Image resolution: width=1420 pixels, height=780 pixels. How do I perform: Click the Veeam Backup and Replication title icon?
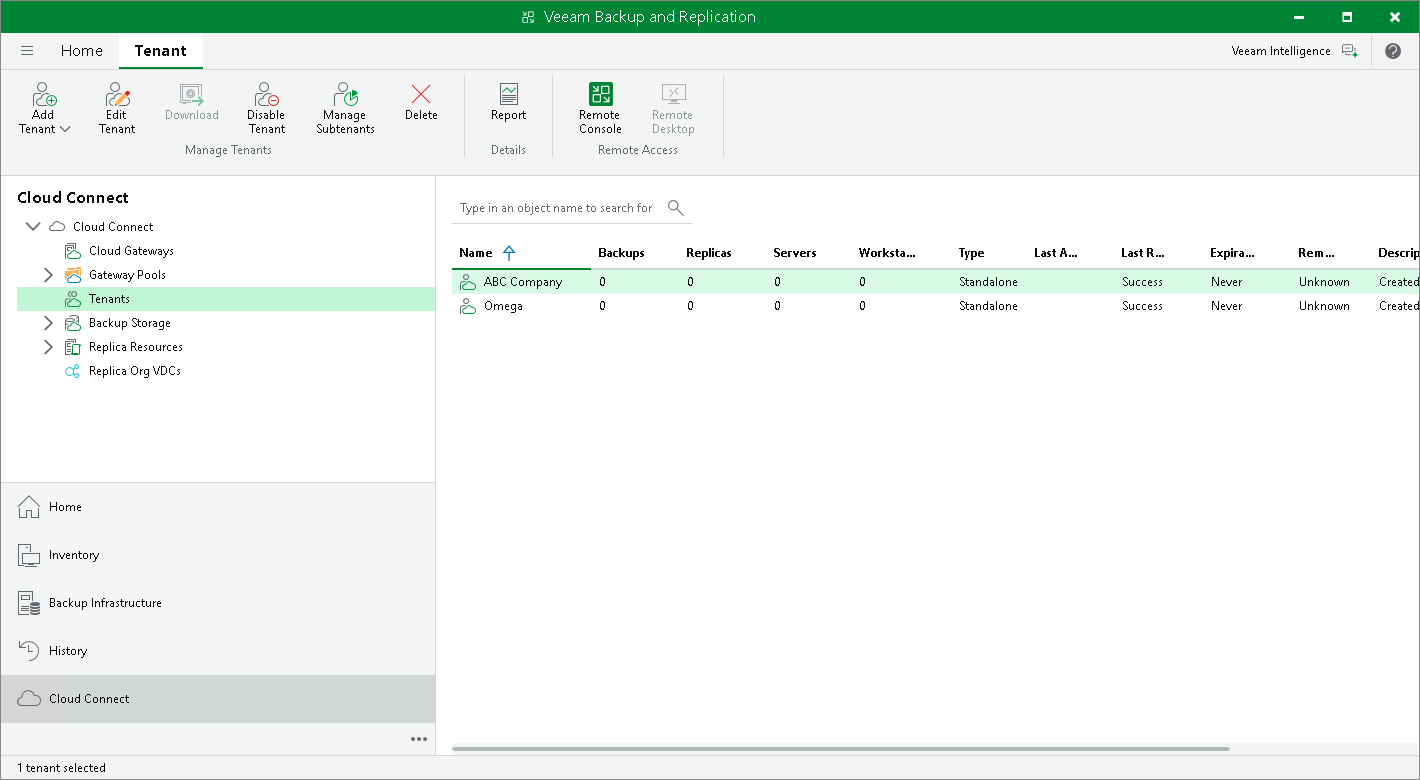click(528, 17)
